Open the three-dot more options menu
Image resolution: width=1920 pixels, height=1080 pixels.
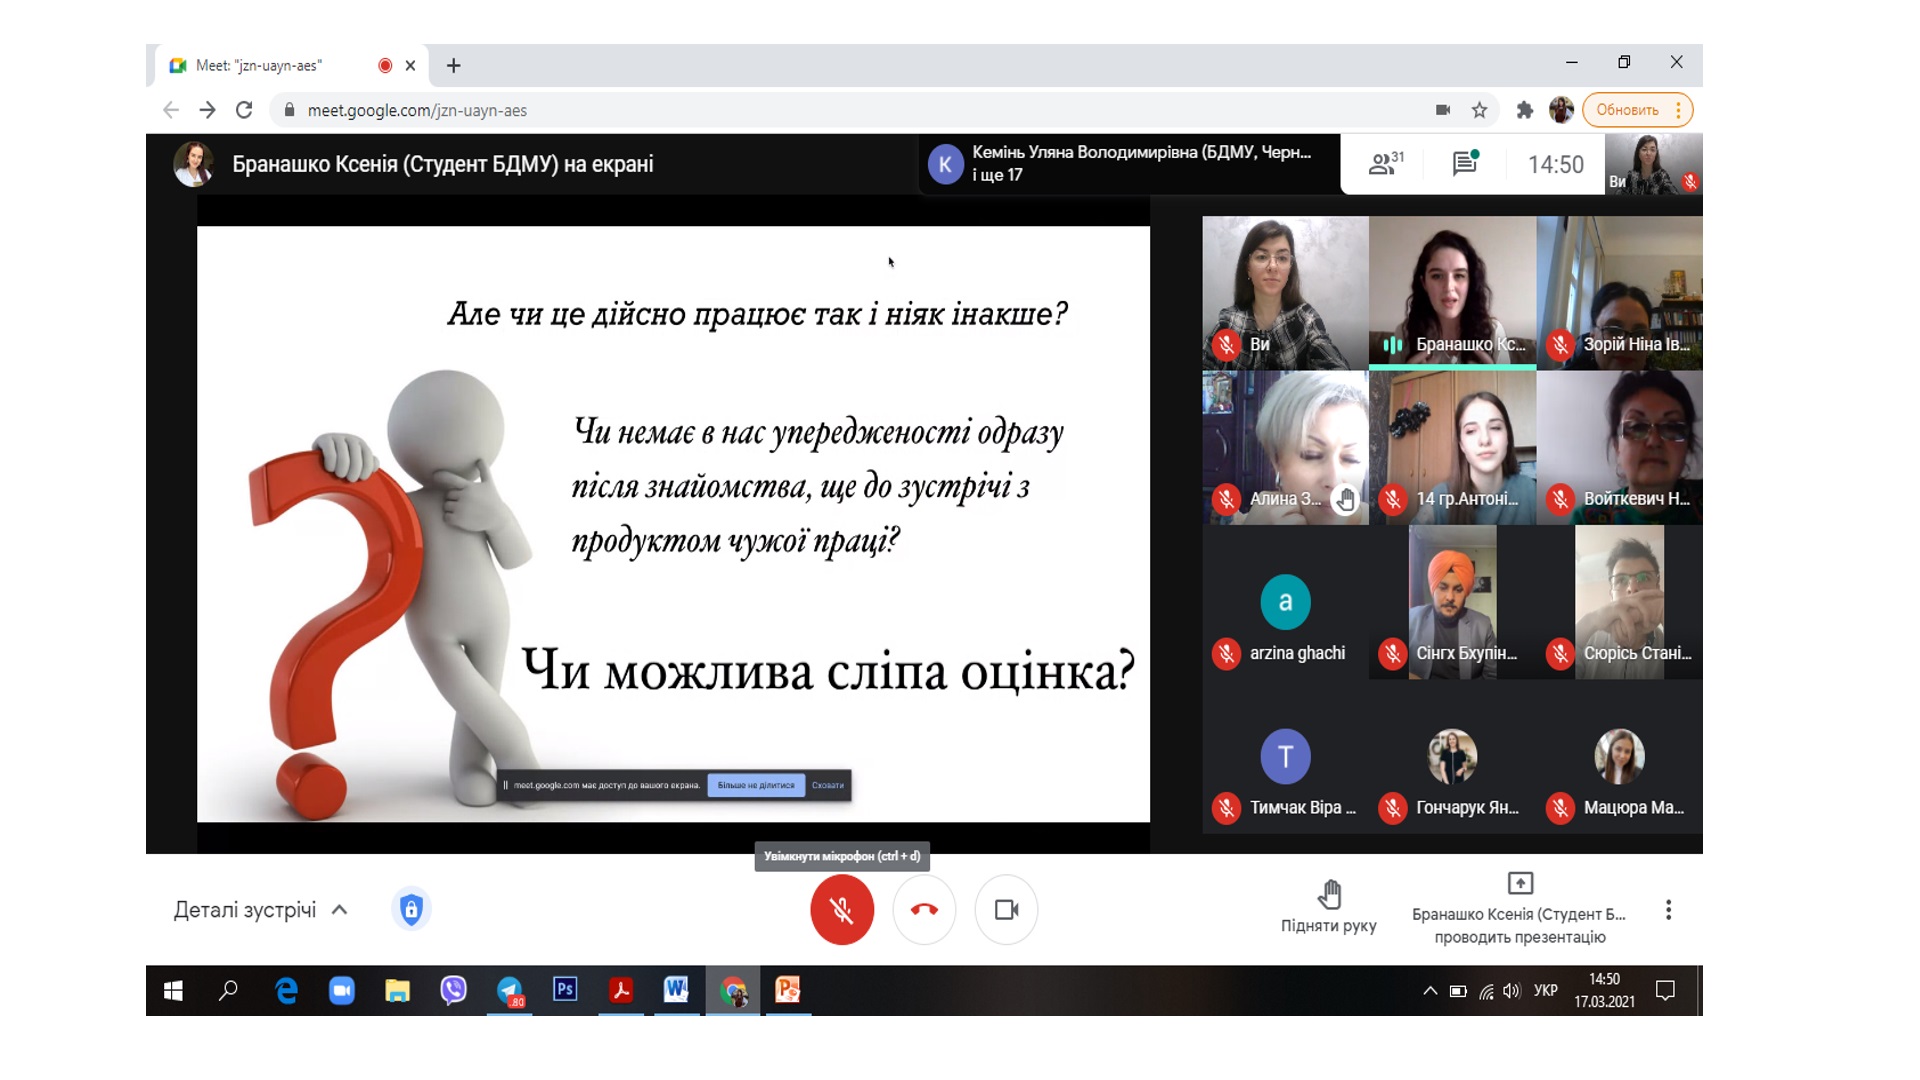pos(1667,910)
